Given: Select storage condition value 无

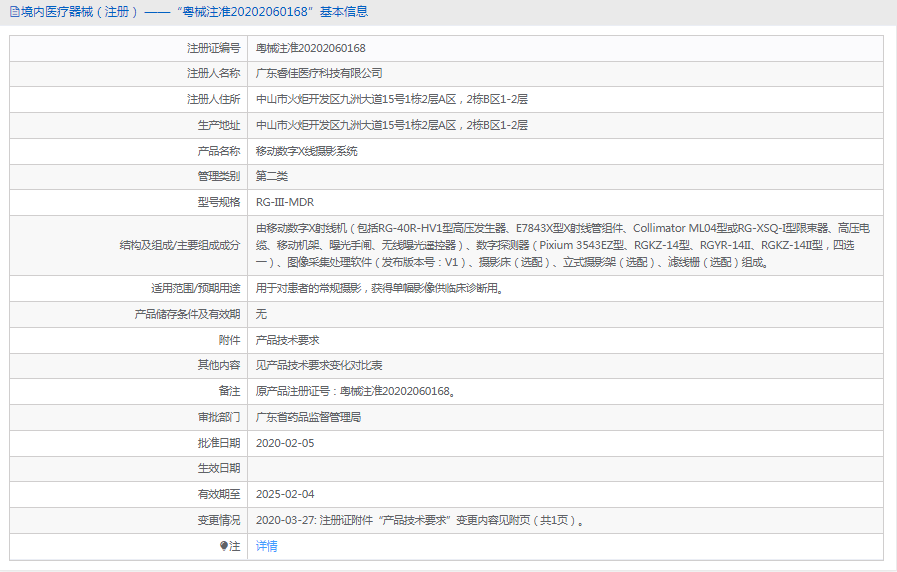Looking at the screenshot, I should click(x=261, y=314).
